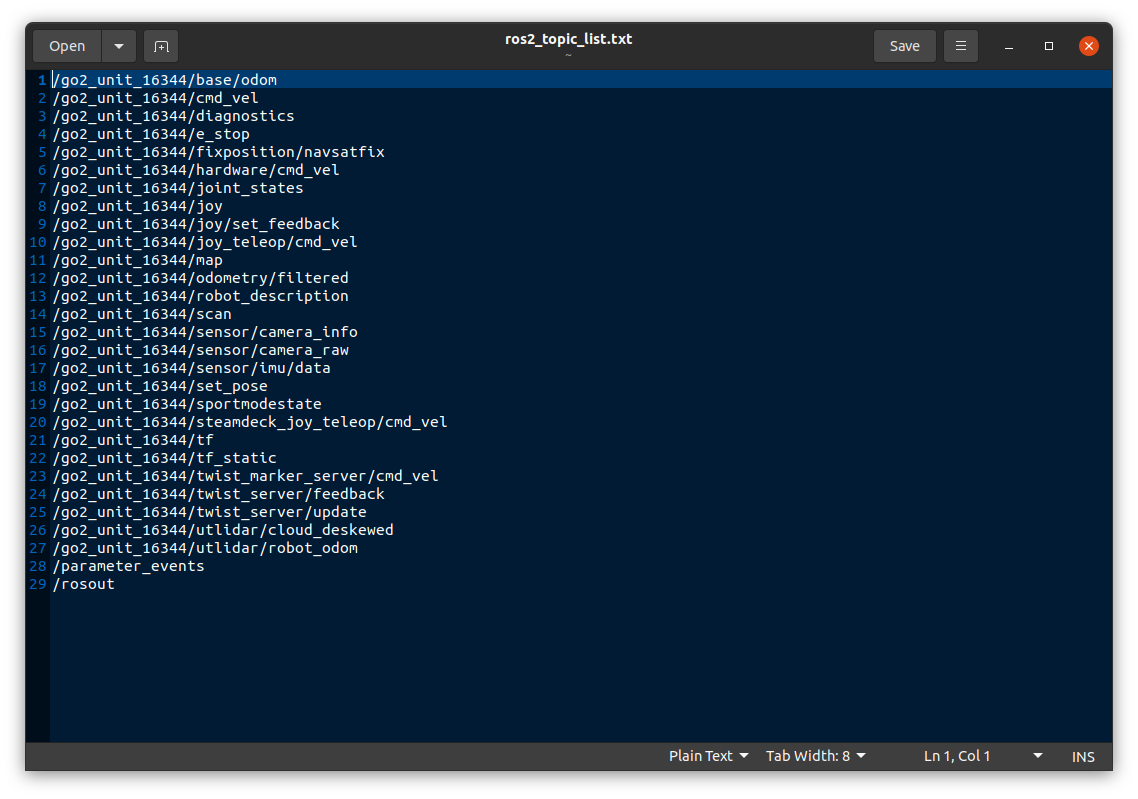Open the Plain Text language dropdown
This screenshot has height=799, width=1138.
[x=708, y=756]
